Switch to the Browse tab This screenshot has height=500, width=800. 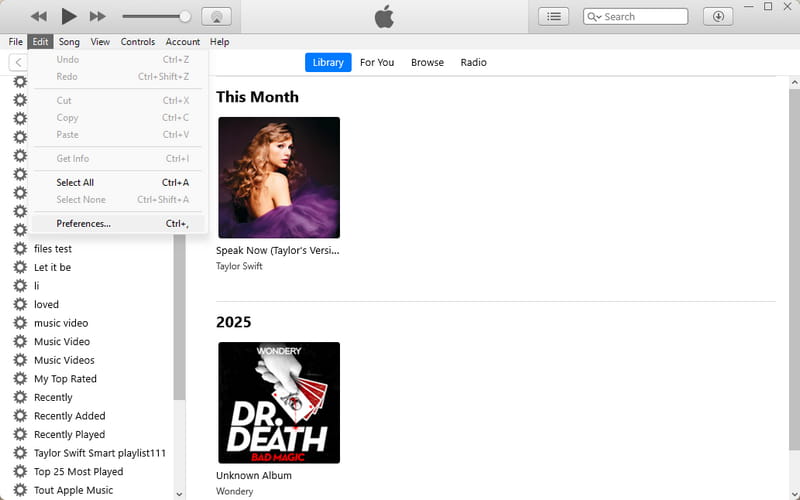click(x=428, y=62)
